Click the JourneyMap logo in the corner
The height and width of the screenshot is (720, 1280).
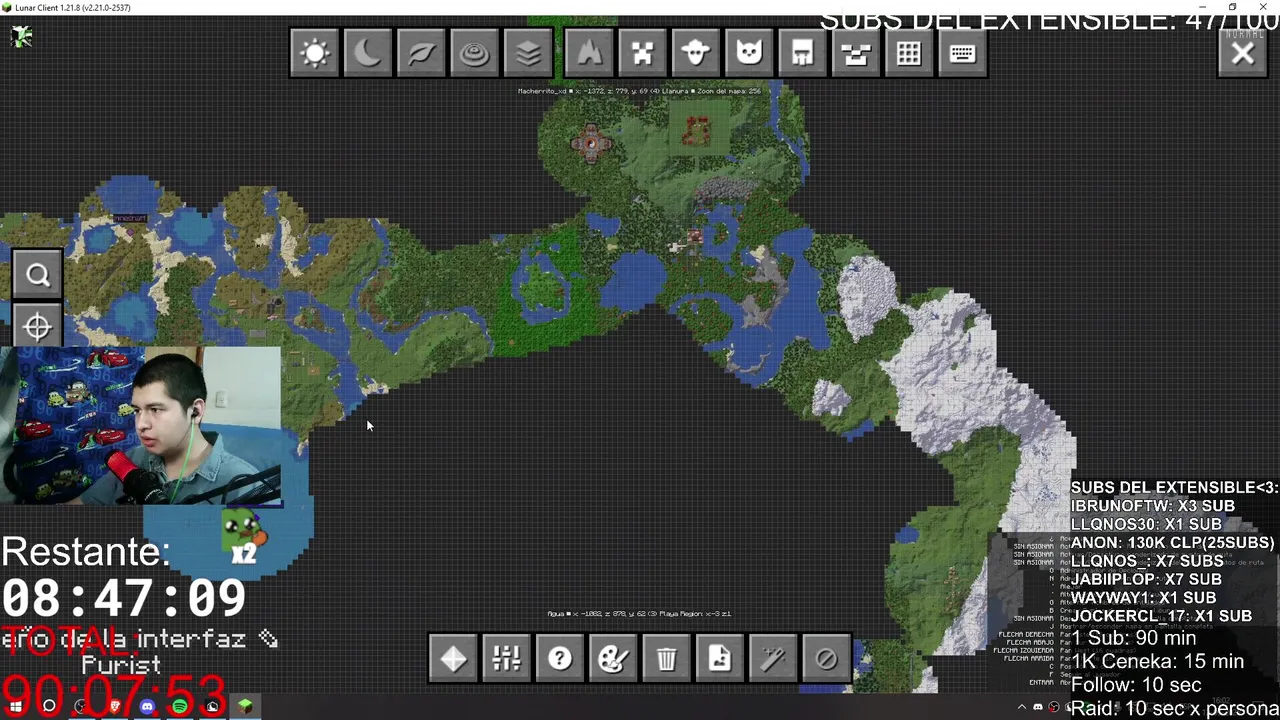pos(21,36)
